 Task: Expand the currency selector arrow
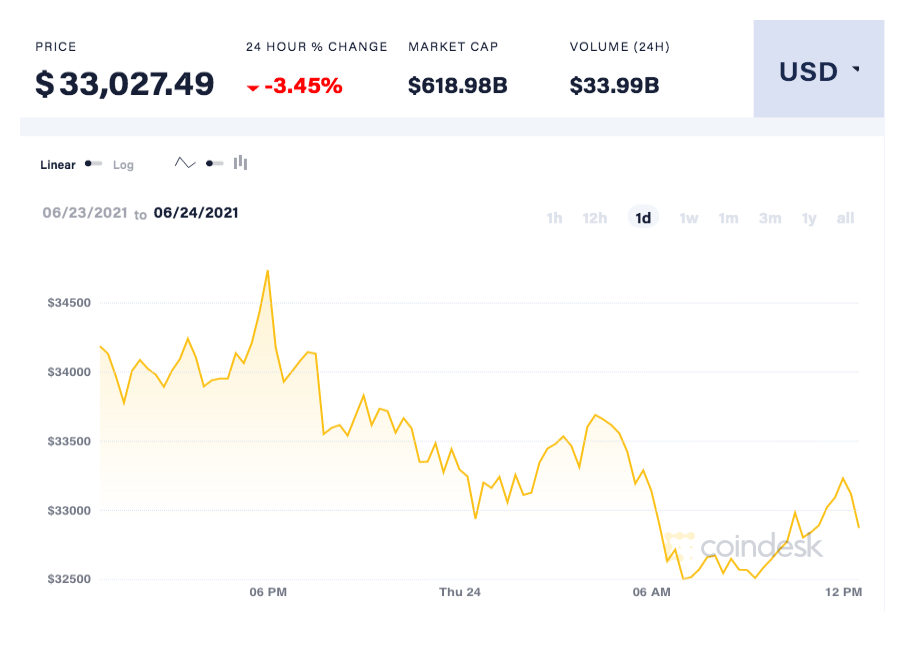[x=855, y=70]
